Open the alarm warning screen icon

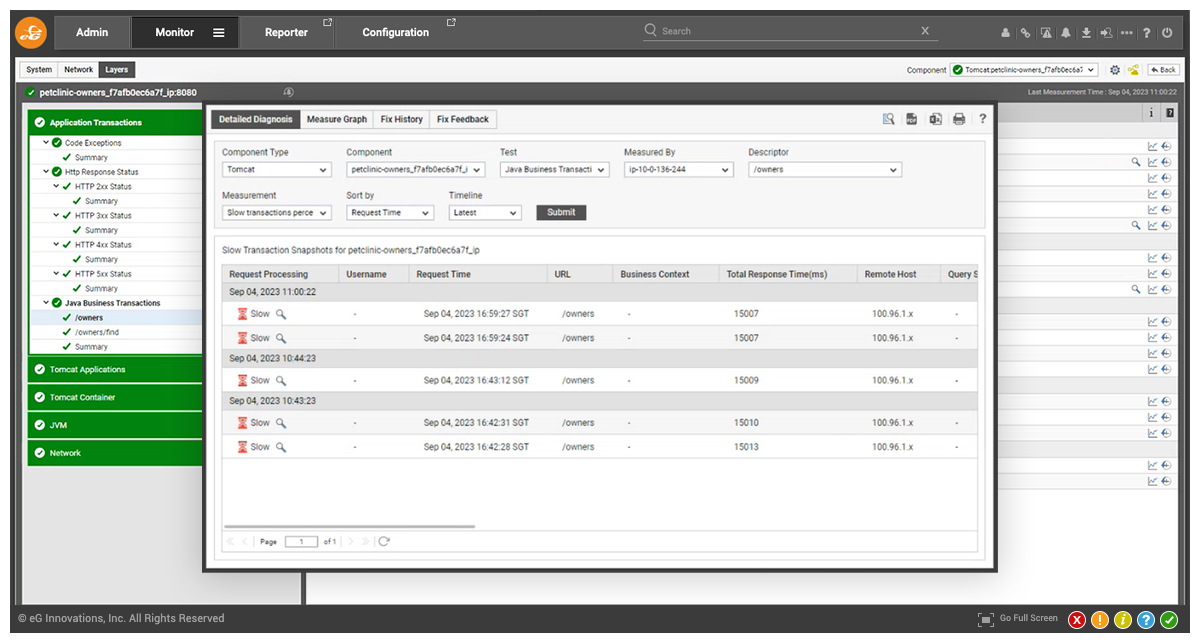(1046, 33)
